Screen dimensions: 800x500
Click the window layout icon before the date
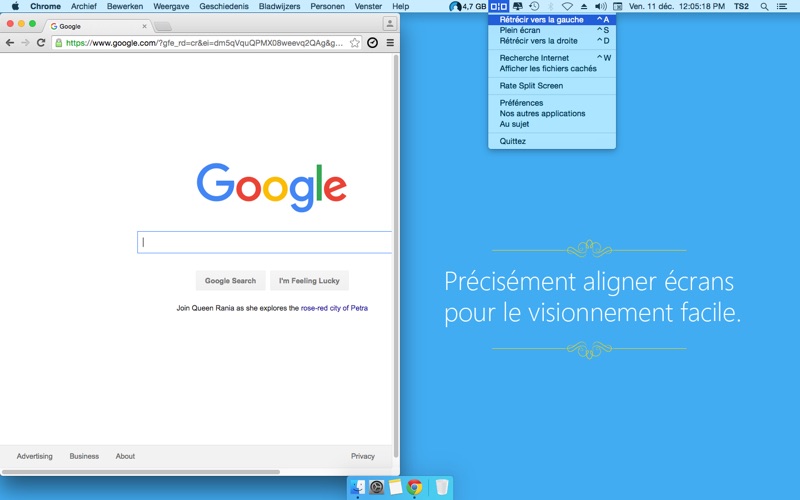tap(617, 6)
